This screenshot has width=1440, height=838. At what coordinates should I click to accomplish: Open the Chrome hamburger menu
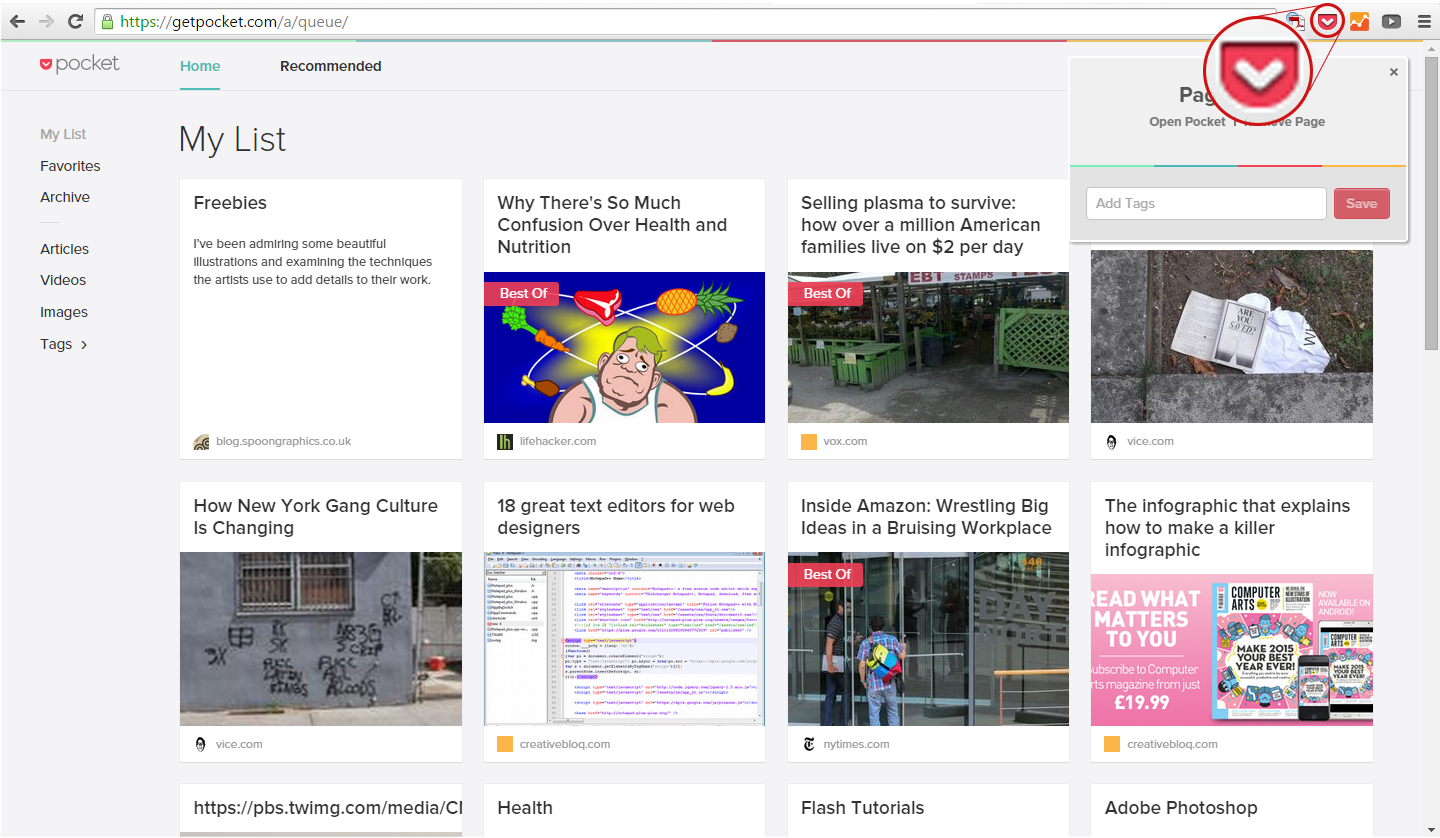1423,21
